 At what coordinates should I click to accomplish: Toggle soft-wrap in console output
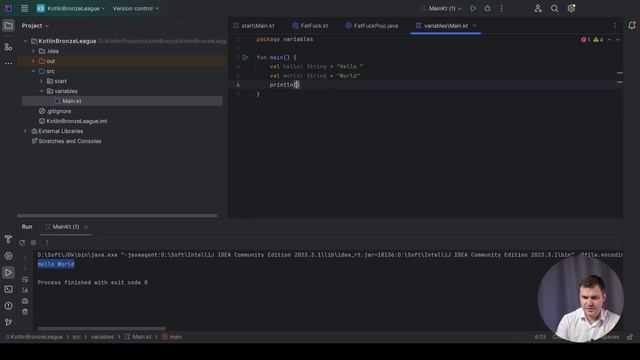click(25, 280)
